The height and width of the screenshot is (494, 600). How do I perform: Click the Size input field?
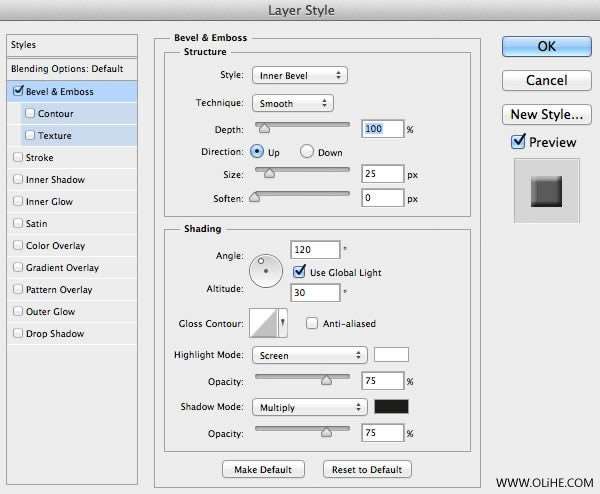(x=383, y=173)
